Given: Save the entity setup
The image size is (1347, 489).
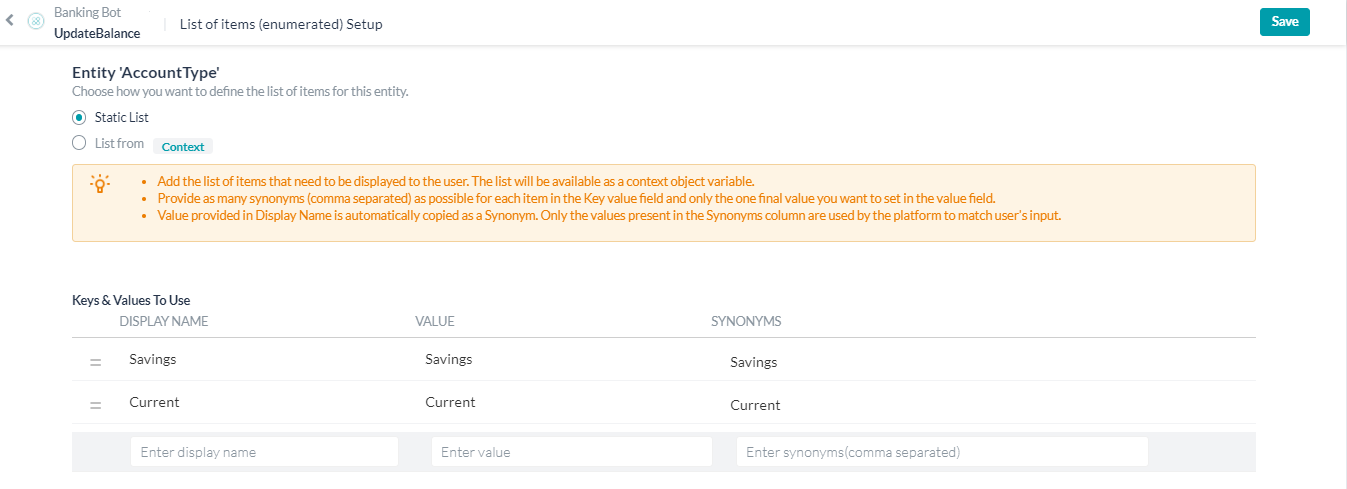Looking at the screenshot, I should pos(1284,22).
